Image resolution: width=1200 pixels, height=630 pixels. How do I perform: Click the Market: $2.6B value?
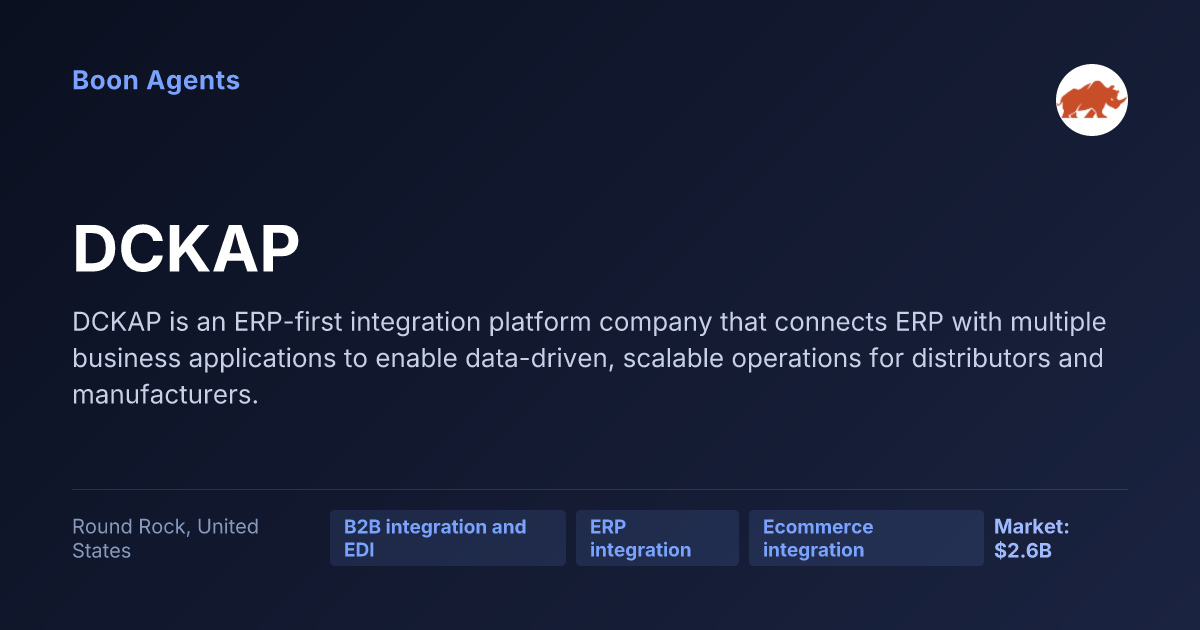point(1032,538)
